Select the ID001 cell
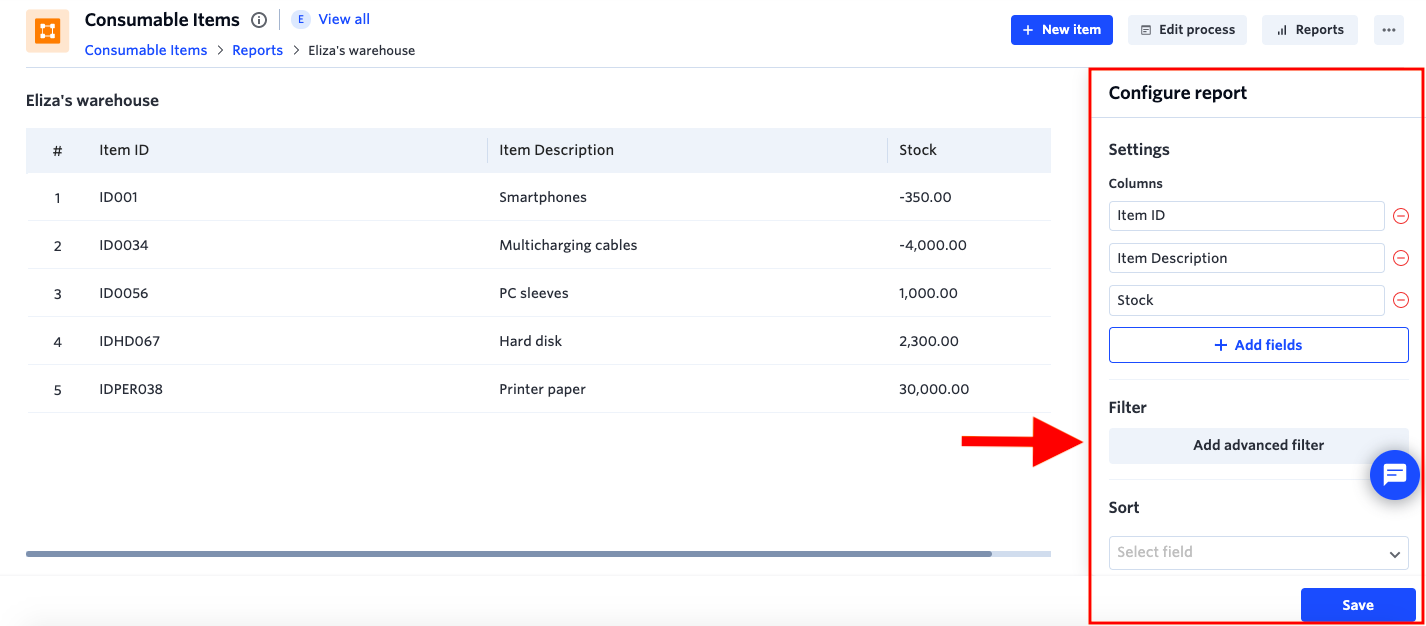 pyautogui.click(x=118, y=197)
